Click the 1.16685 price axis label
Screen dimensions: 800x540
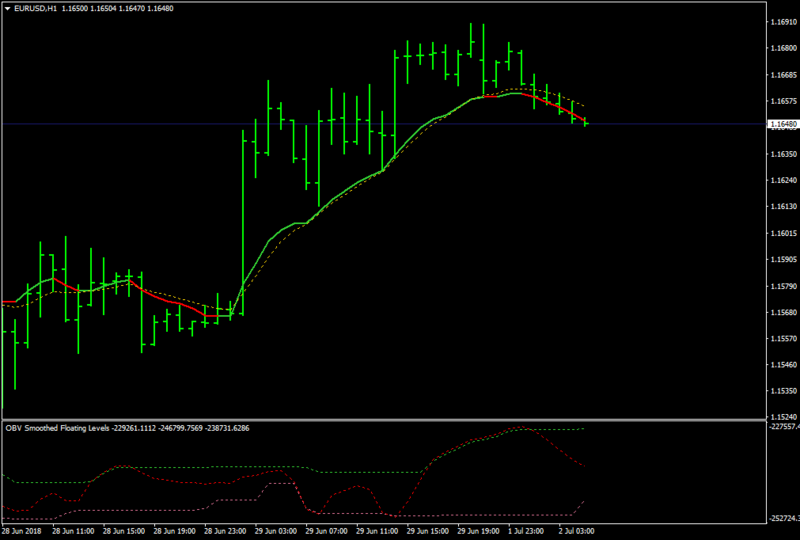pyautogui.click(x=784, y=75)
